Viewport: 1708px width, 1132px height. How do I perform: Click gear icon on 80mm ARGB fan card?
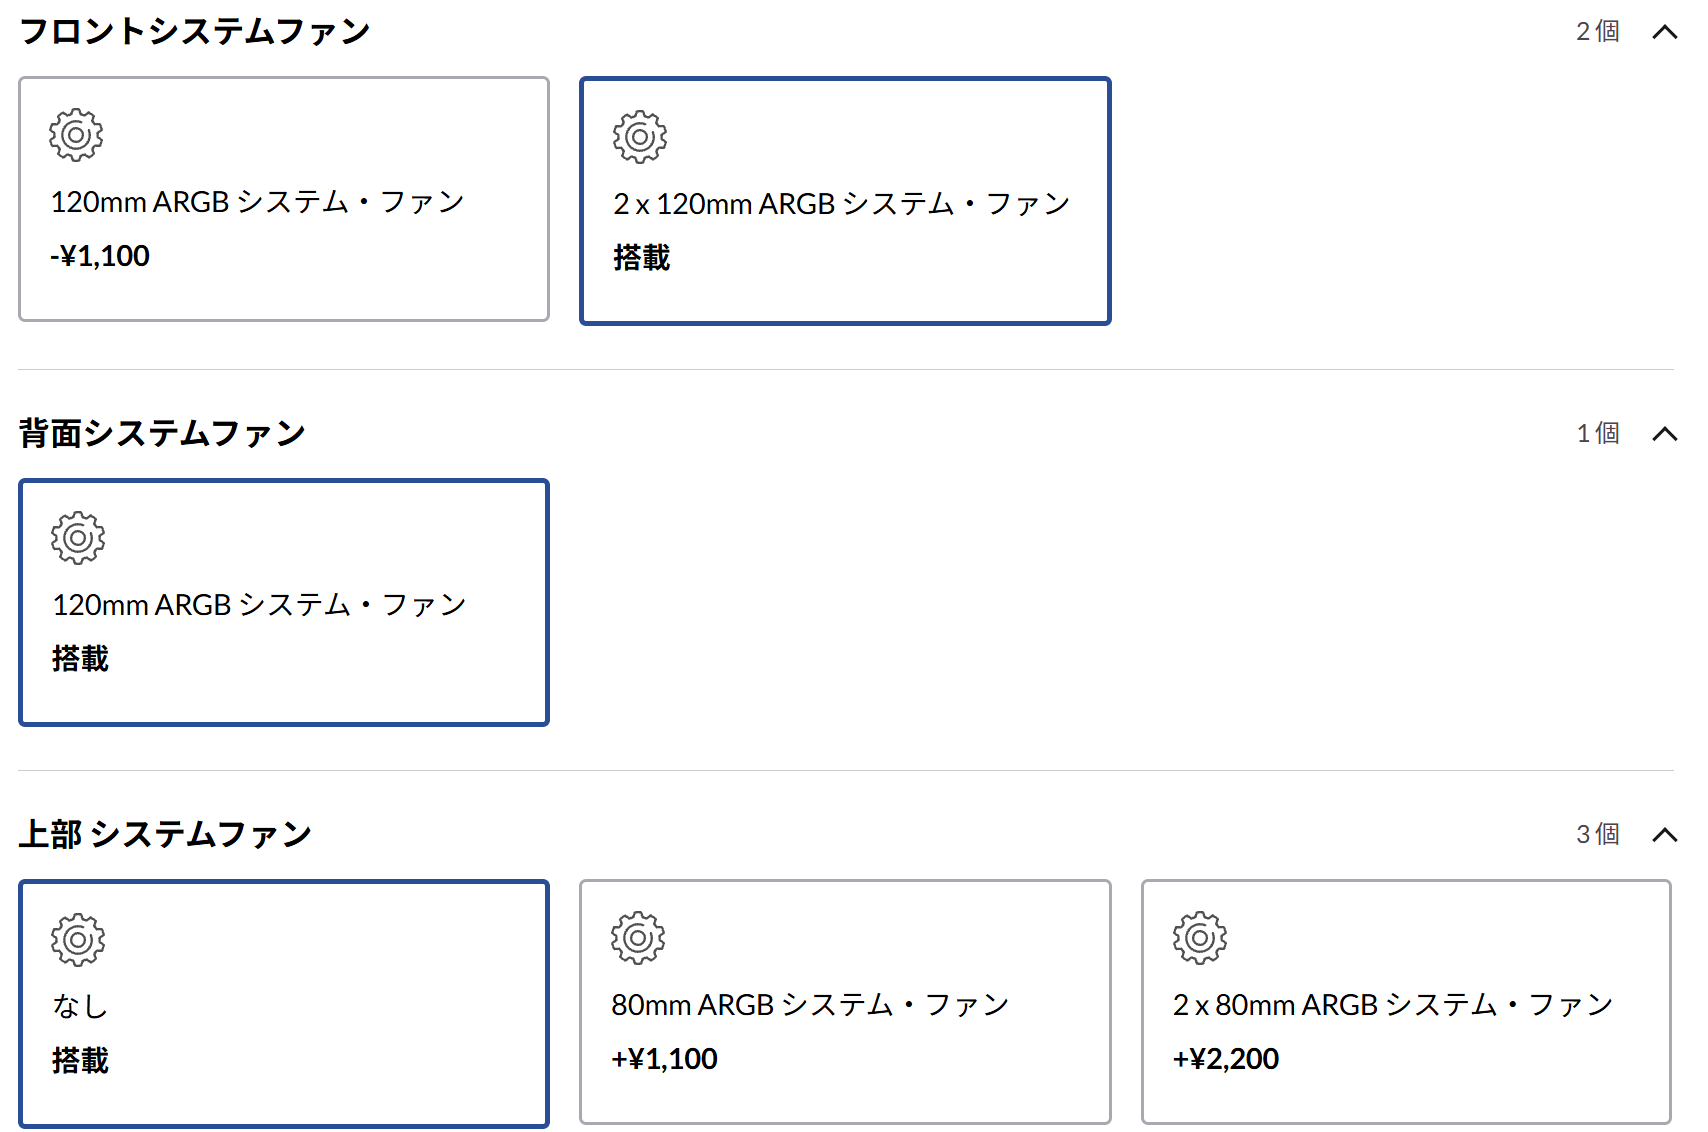click(x=638, y=937)
